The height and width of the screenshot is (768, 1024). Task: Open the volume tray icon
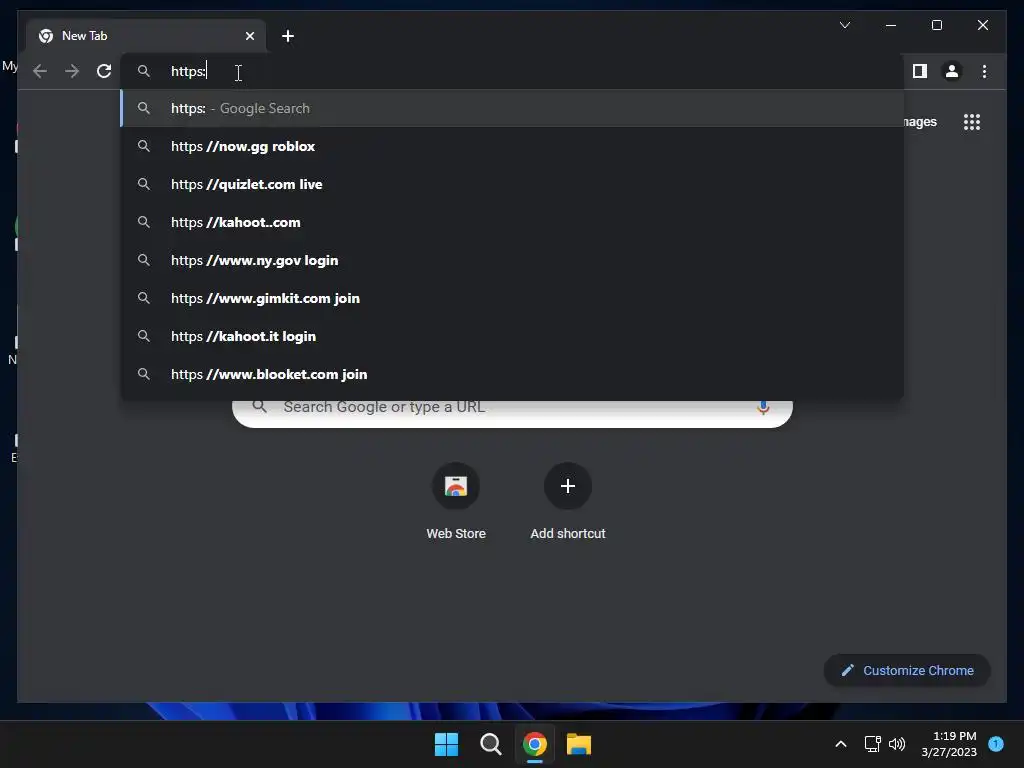tap(897, 744)
